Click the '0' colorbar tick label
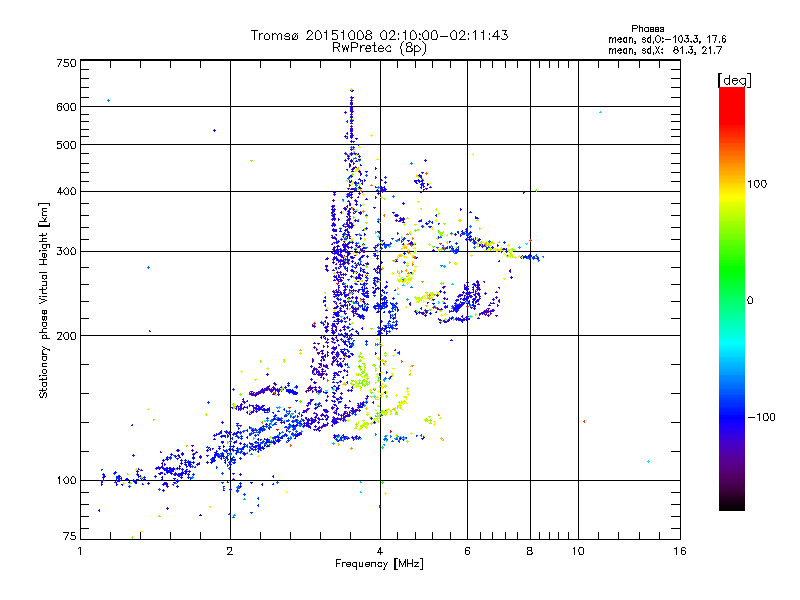The height and width of the screenshot is (600, 800). (x=750, y=300)
